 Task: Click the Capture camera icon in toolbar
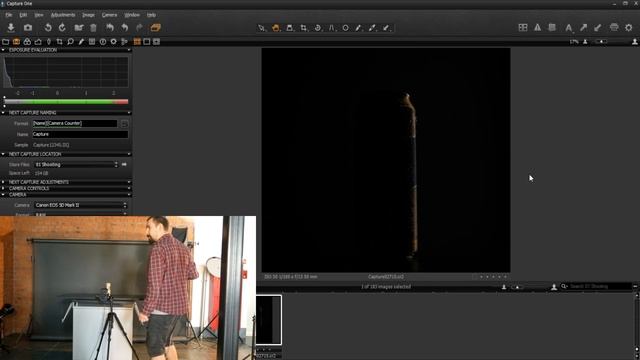coord(28,27)
